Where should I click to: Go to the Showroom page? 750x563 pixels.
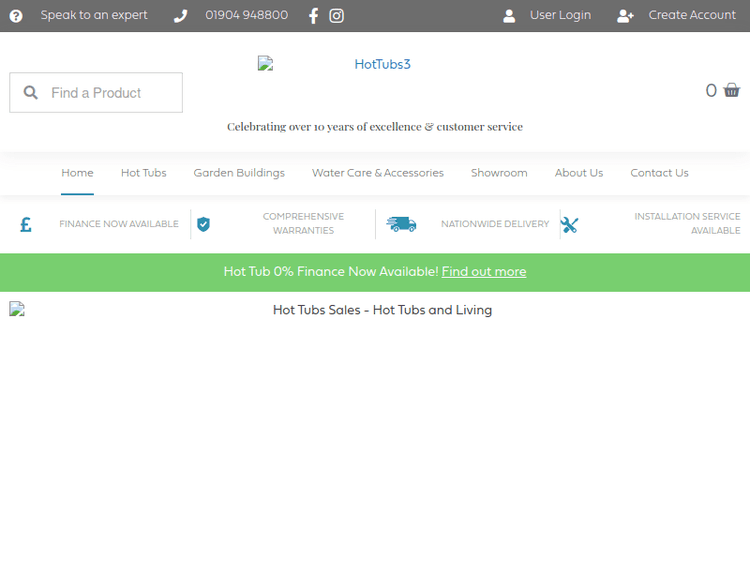tap(499, 173)
